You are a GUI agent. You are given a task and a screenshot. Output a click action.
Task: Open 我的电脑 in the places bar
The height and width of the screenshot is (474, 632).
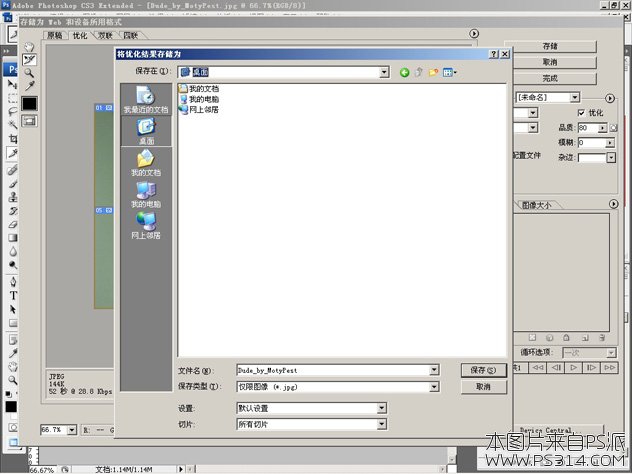146,194
